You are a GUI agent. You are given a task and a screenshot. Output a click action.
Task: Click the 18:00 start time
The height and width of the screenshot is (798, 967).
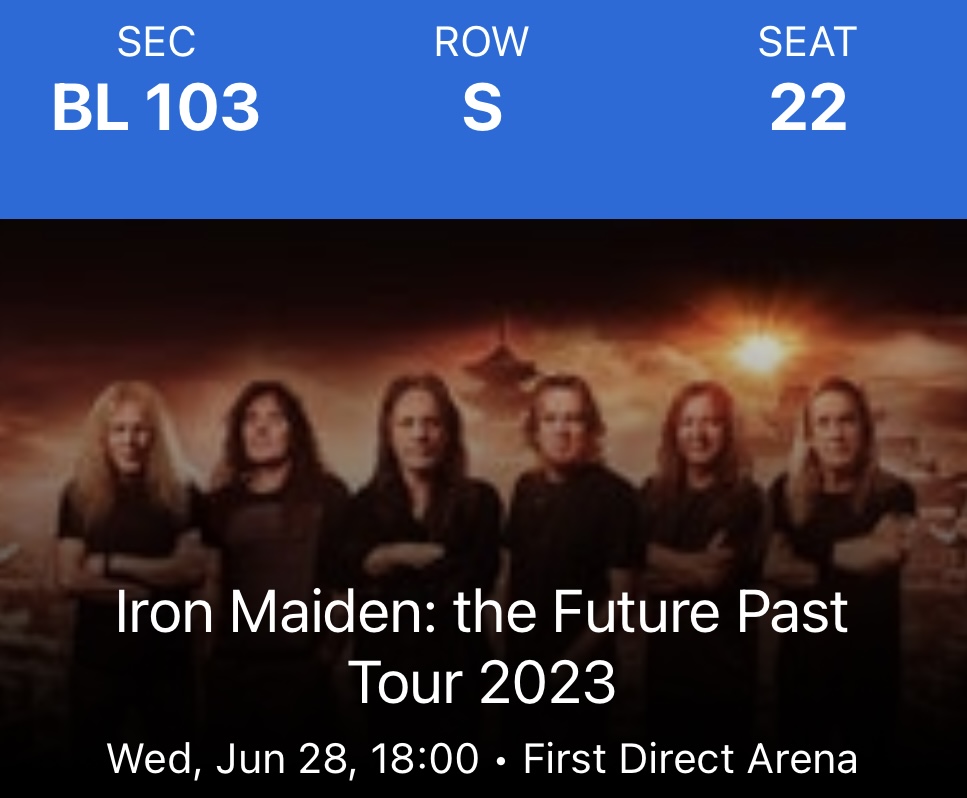click(x=424, y=759)
